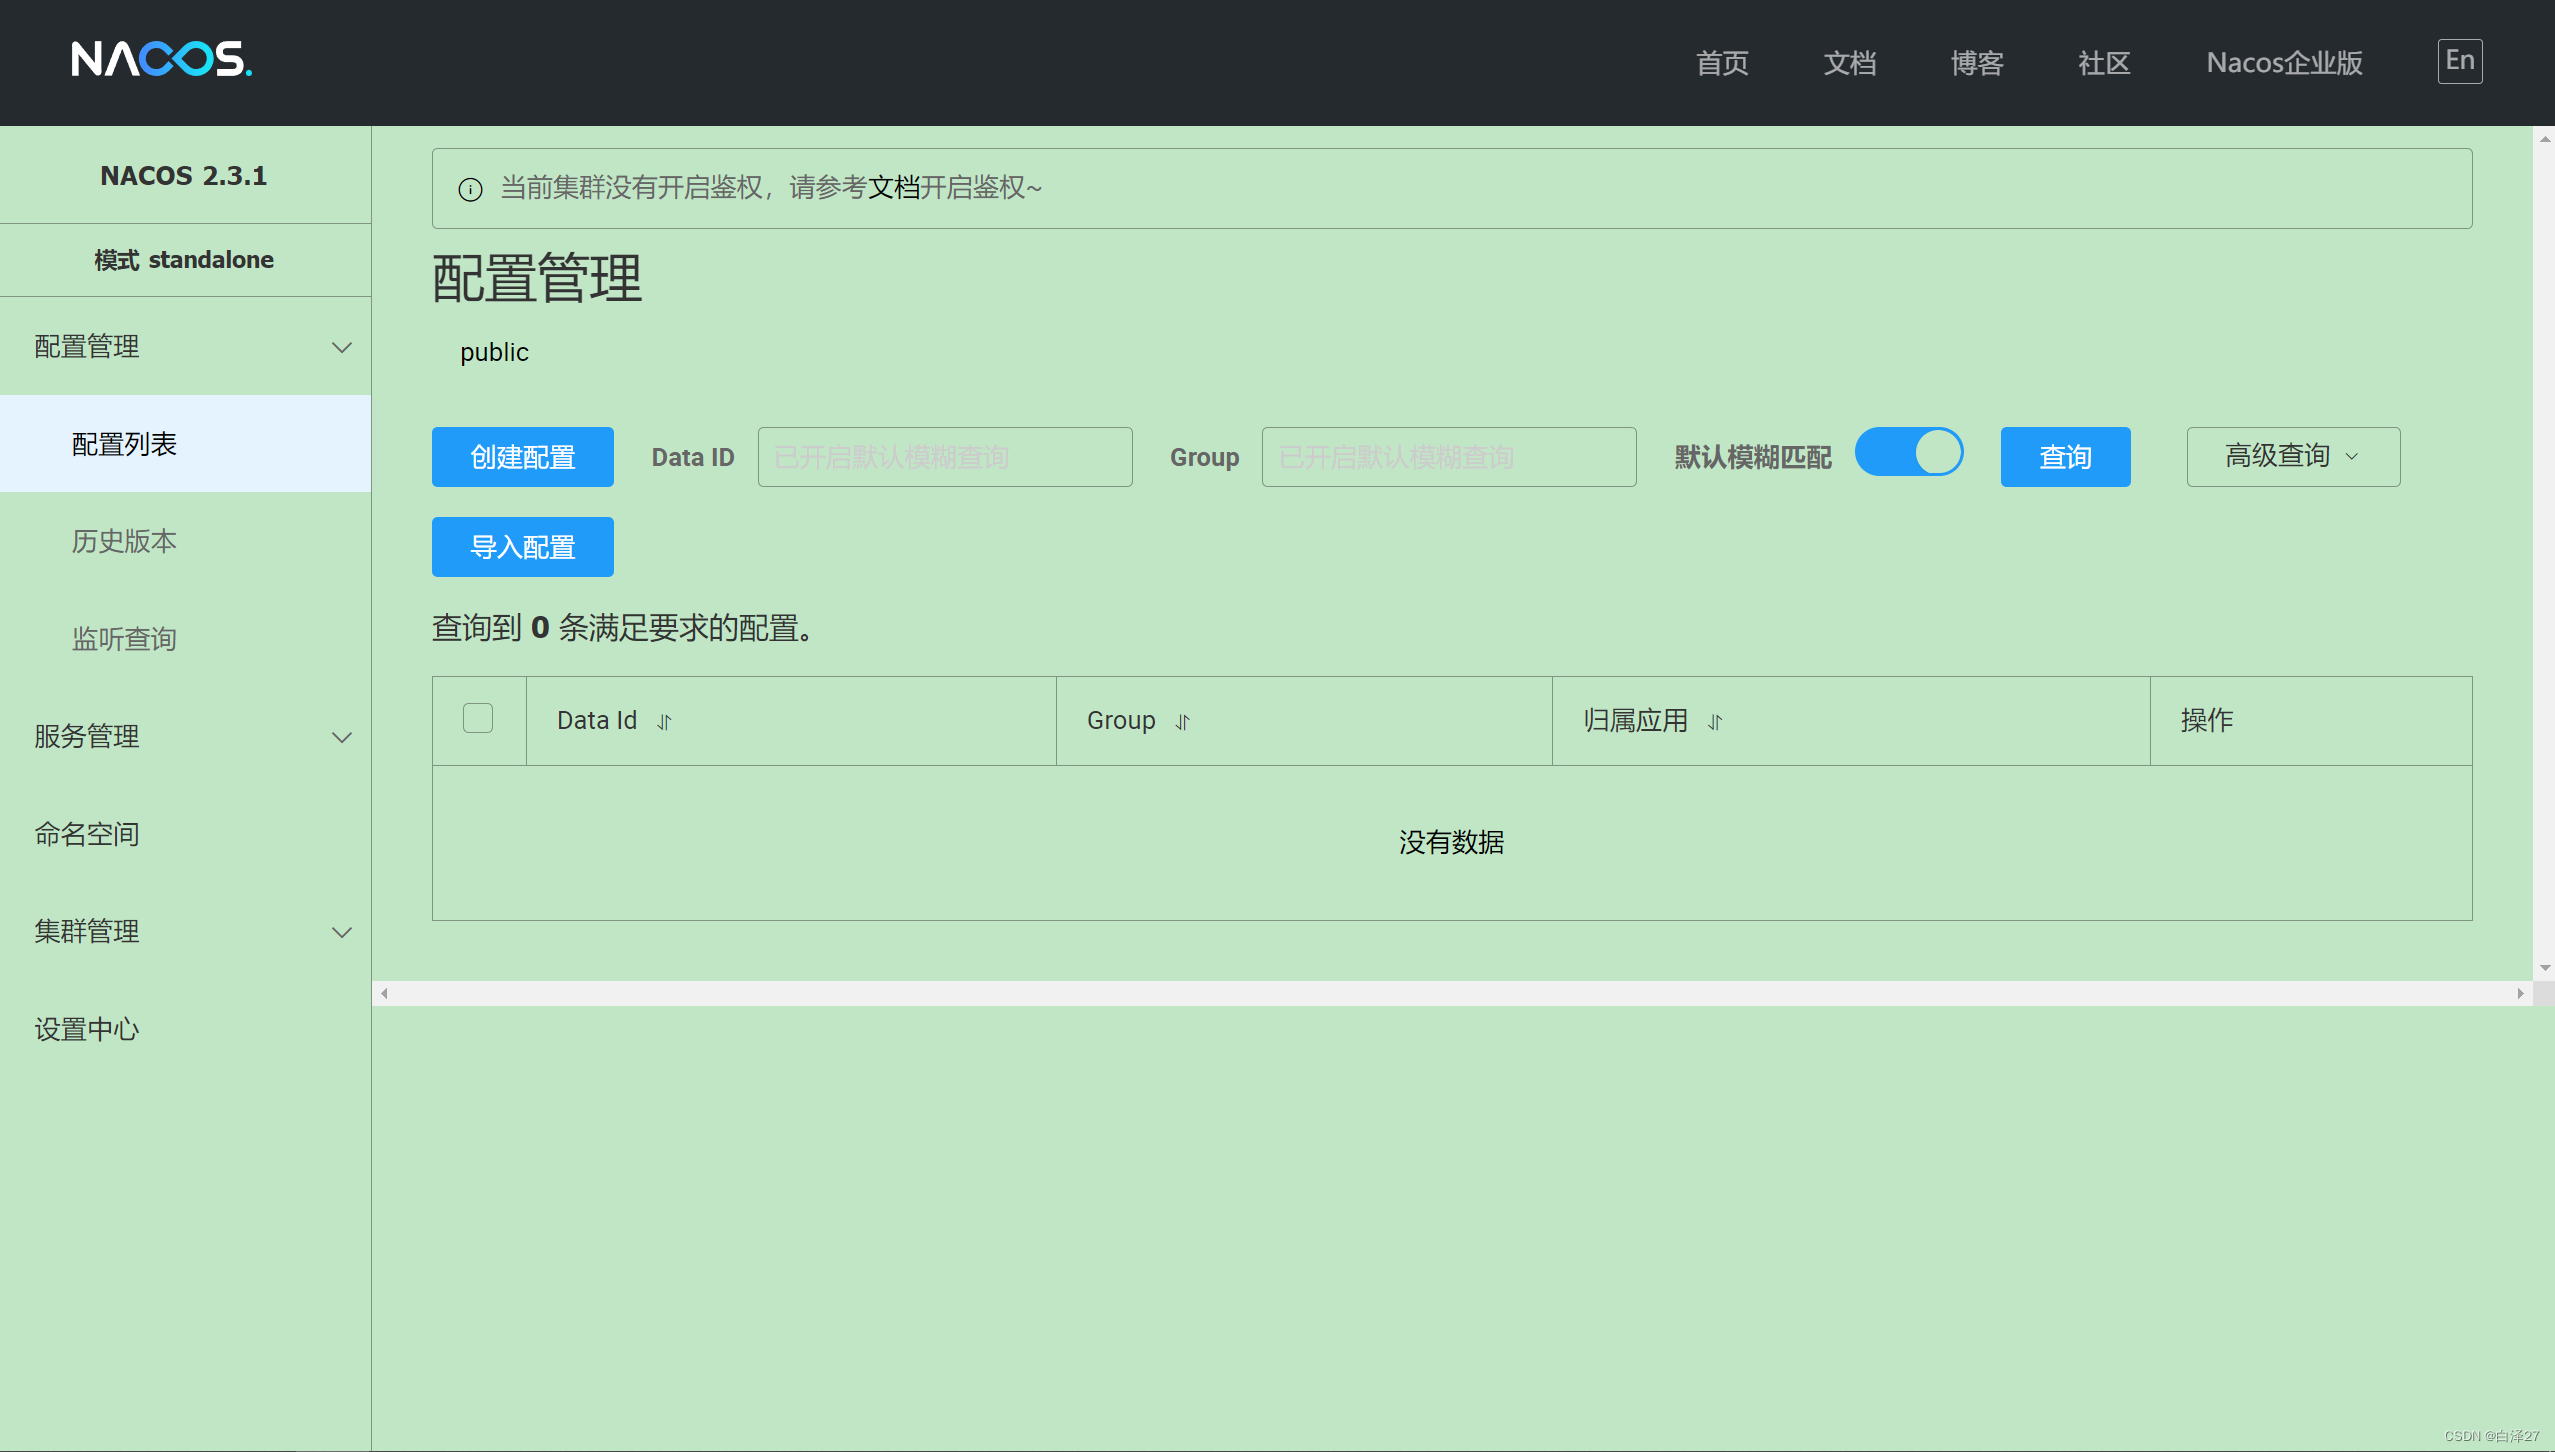This screenshot has width=2555, height=1452.
Task: Click the 创建配置 button
Action: point(522,457)
